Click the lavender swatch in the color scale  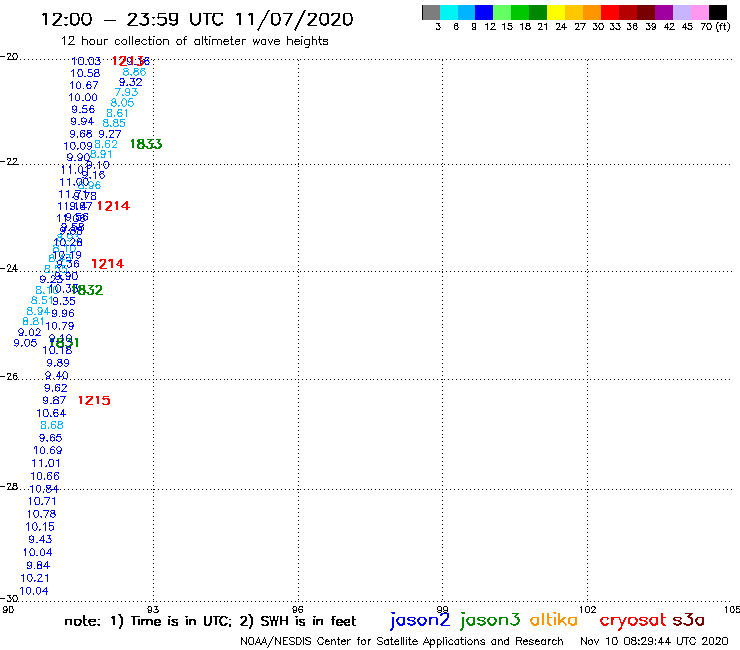pos(682,12)
